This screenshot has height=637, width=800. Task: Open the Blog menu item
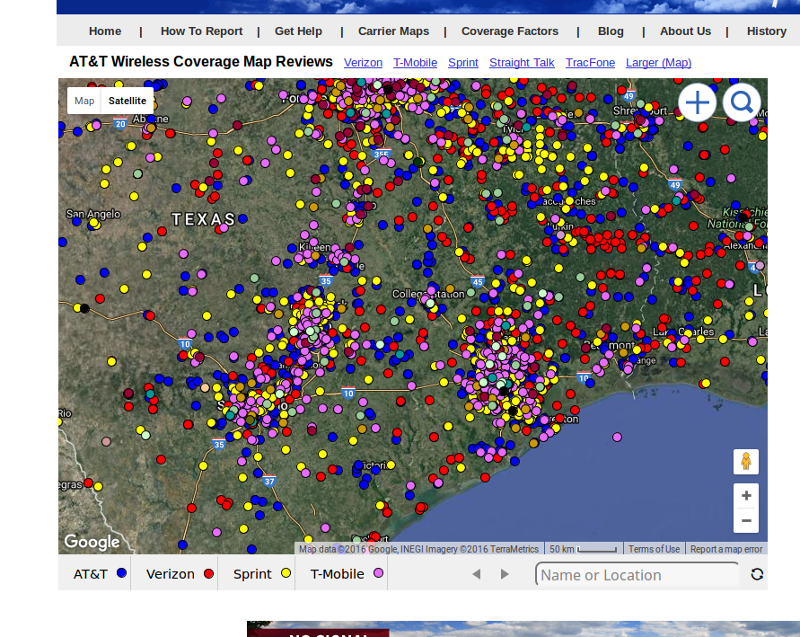pyautogui.click(x=611, y=31)
